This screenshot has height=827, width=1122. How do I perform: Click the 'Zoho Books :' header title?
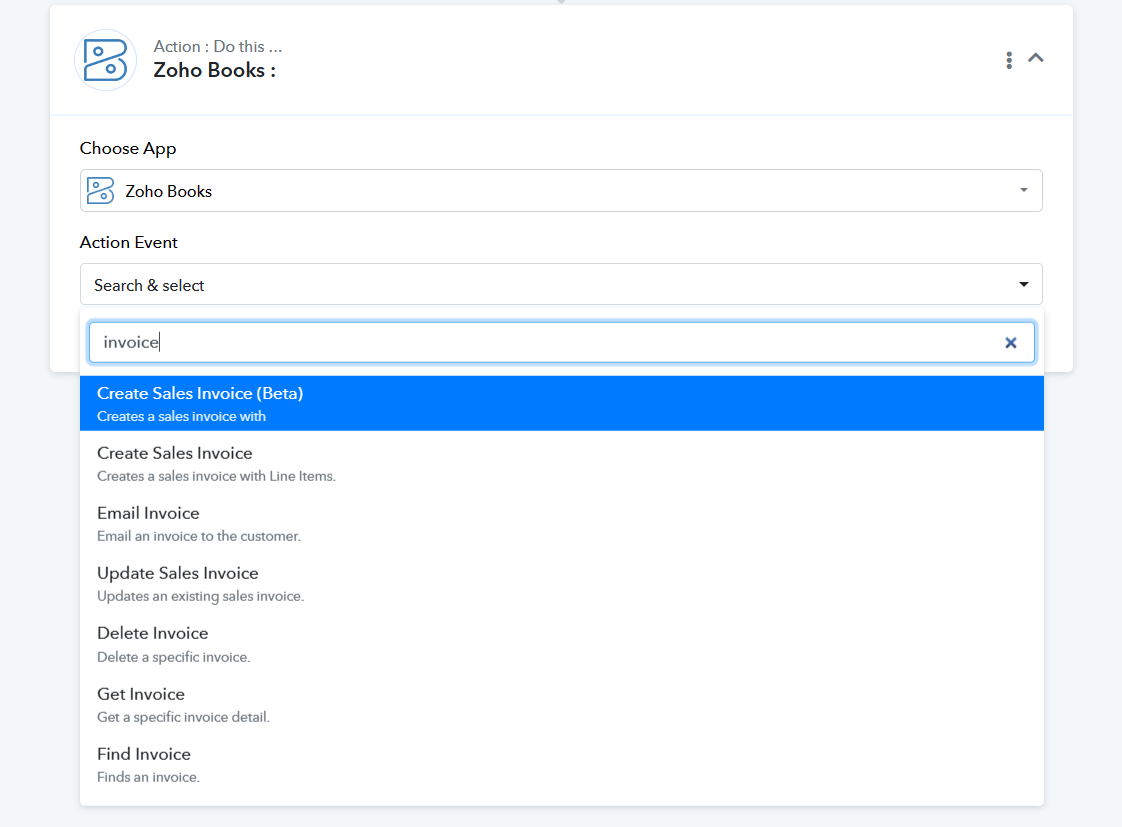215,70
